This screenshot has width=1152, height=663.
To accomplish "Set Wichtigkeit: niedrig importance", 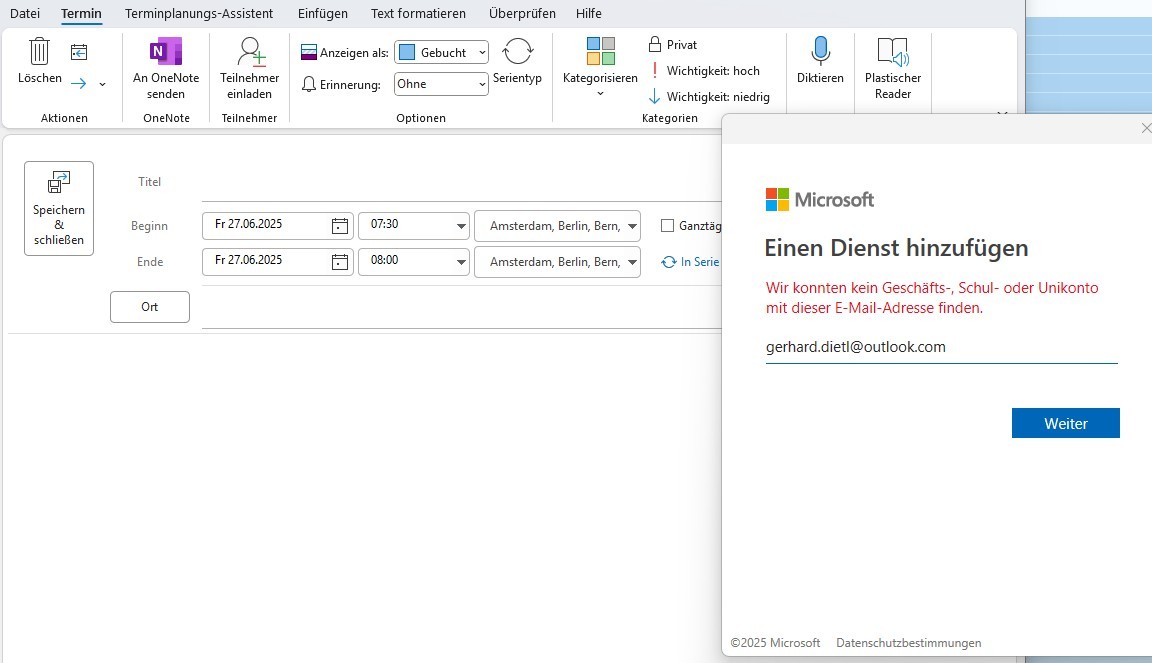I will coord(709,96).
